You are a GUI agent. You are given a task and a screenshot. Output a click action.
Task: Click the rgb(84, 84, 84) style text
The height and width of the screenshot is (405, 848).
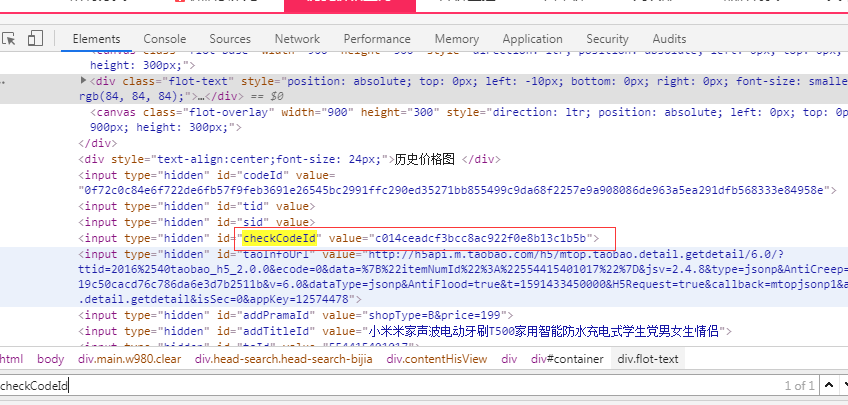[x=131, y=96]
